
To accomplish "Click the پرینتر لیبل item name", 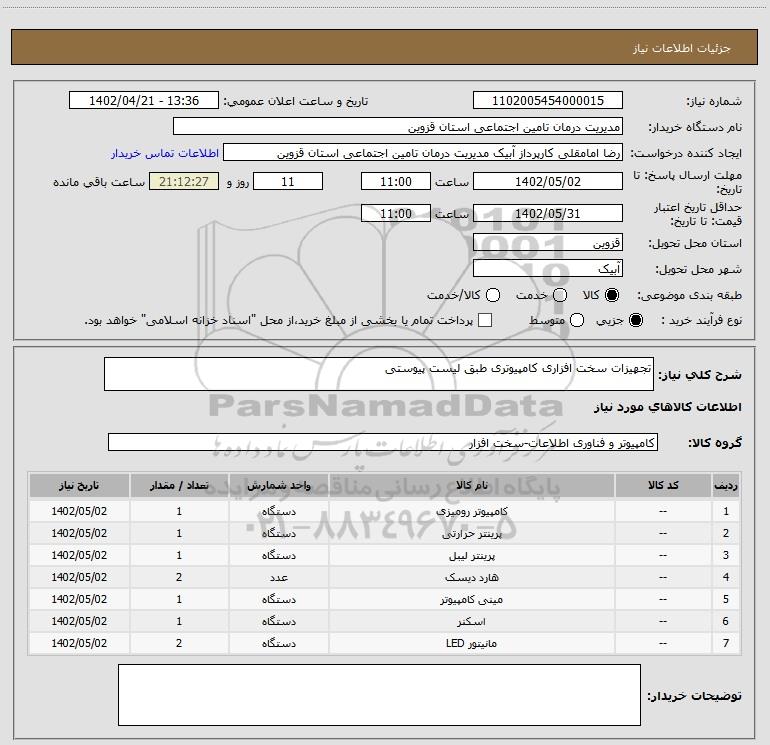I will click(471, 555).
